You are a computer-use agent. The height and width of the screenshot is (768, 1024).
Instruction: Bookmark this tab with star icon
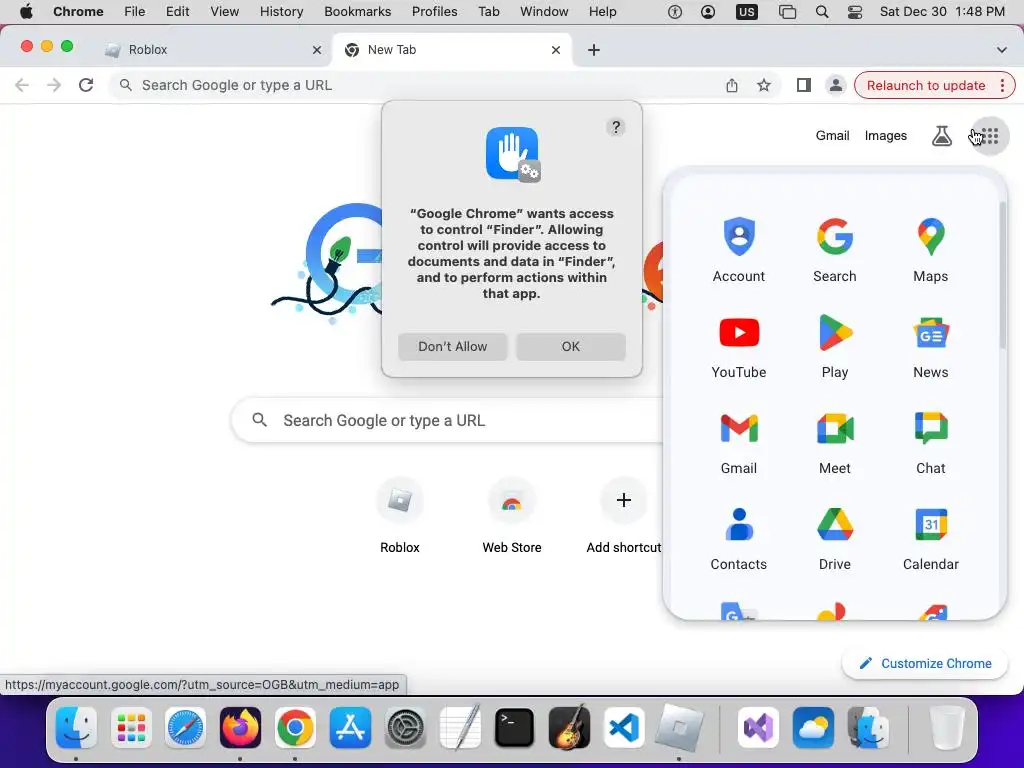coord(763,86)
